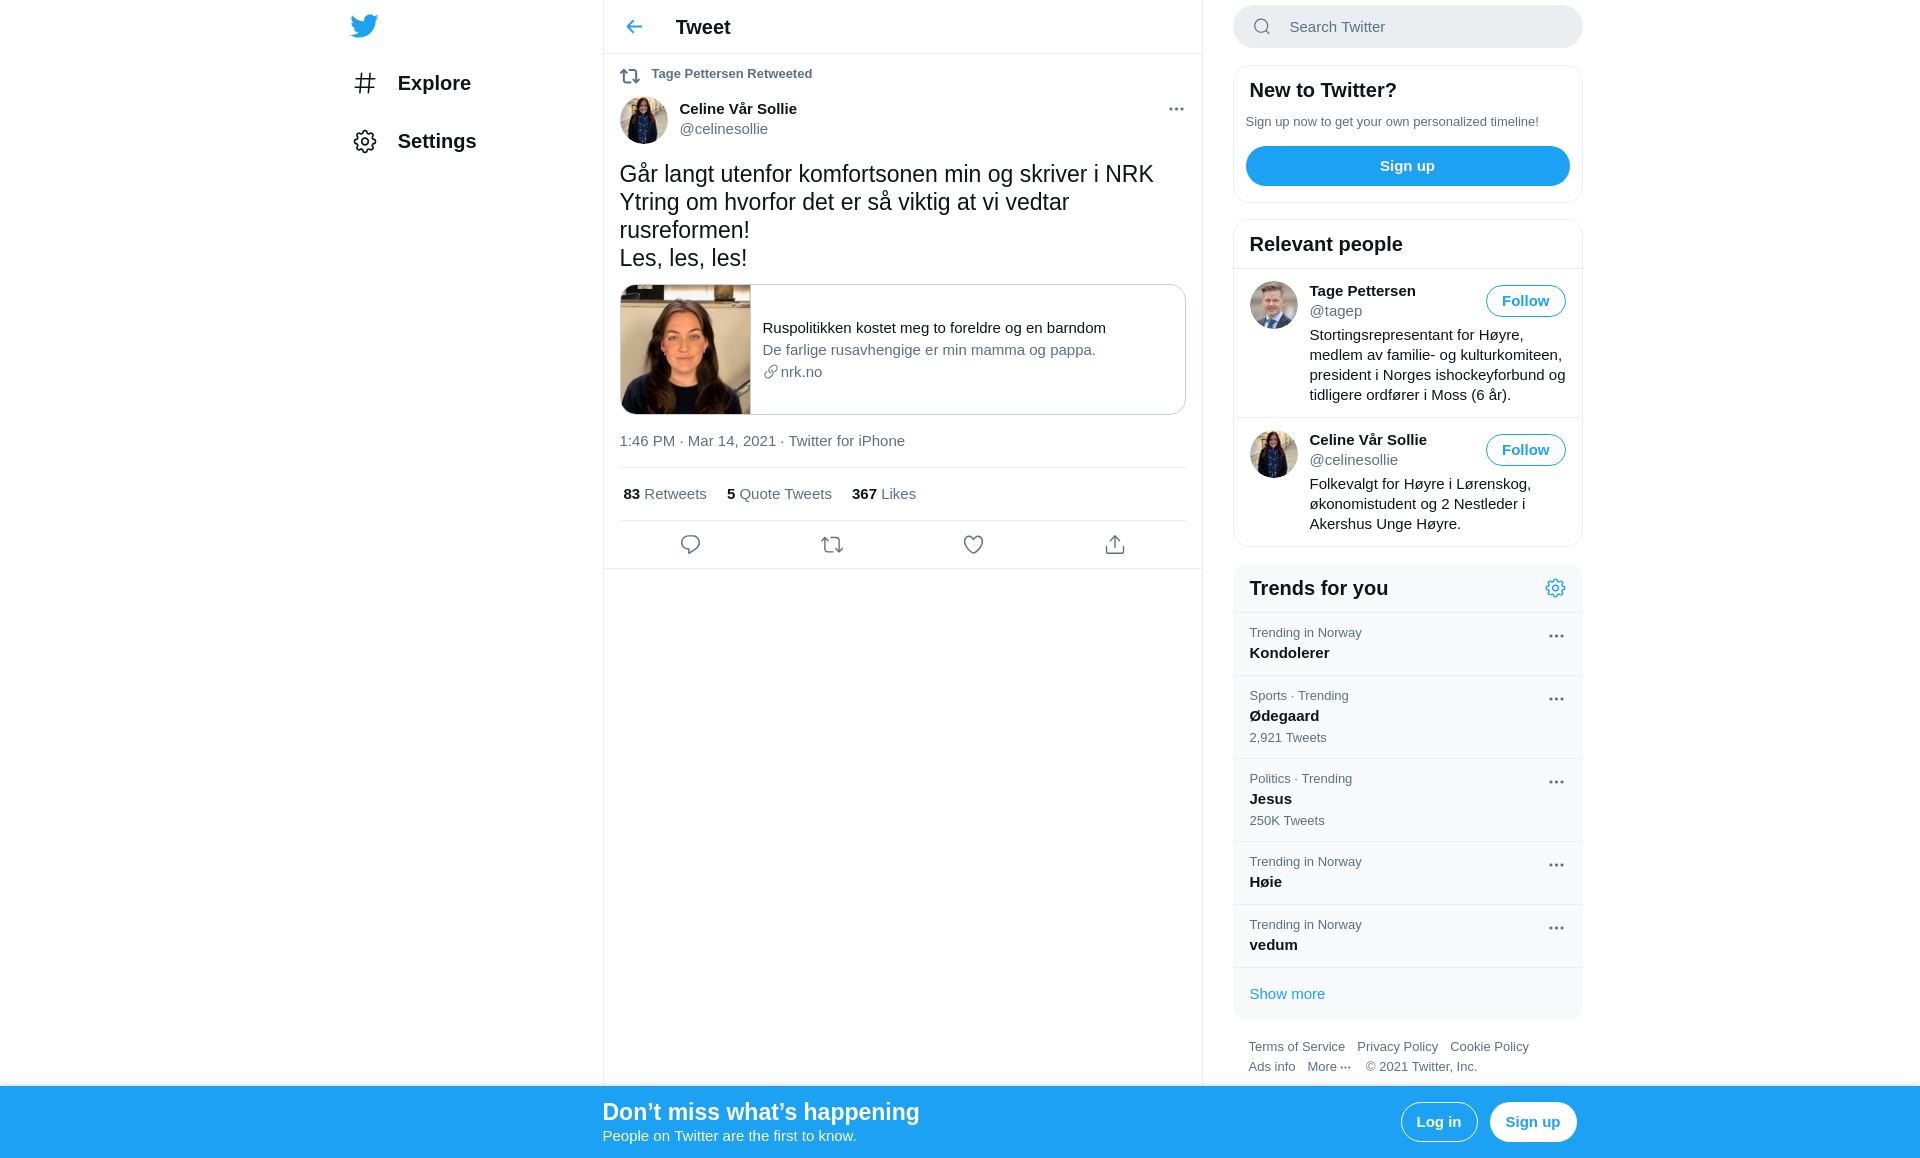Open the Jesus trend
This screenshot has height=1158, width=1920.
(x=1407, y=800)
